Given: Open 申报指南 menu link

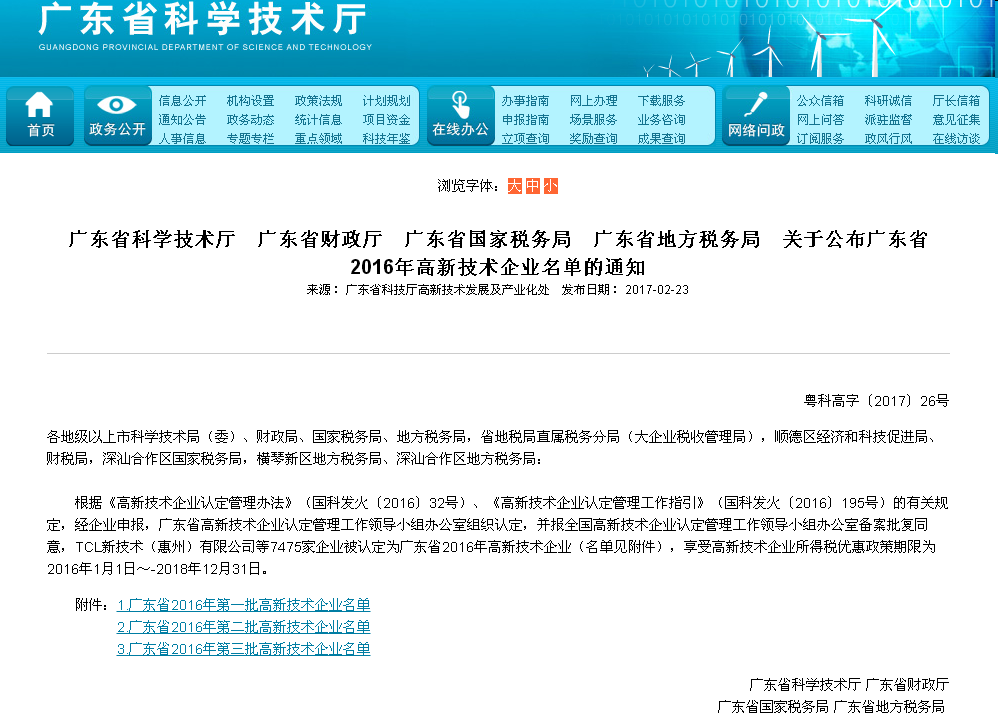Looking at the screenshot, I should pyautogui.click(x=525, y=120).
